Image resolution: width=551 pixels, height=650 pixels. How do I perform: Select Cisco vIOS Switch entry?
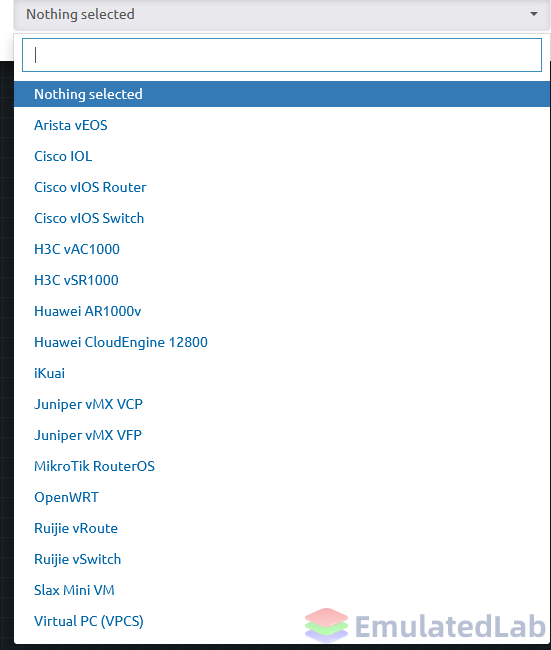click(282, 218)
